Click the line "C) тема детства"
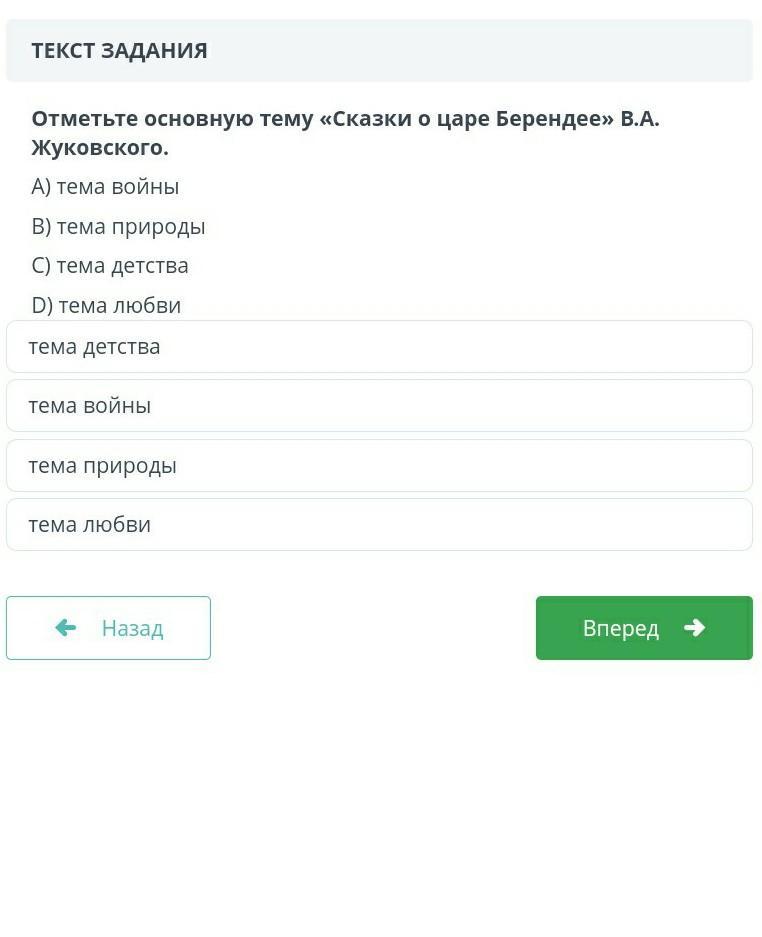 click(x=110, y=266)
